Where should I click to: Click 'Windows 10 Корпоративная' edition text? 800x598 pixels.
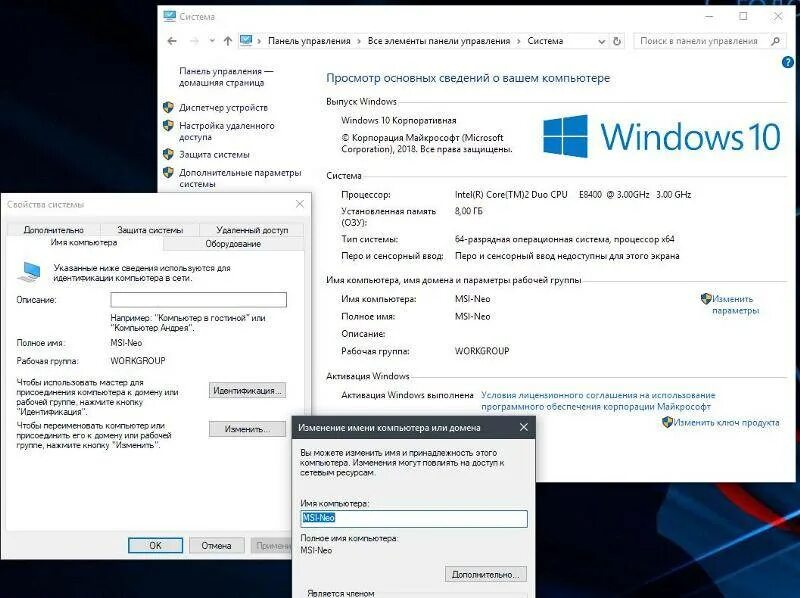tap(399, 120)
